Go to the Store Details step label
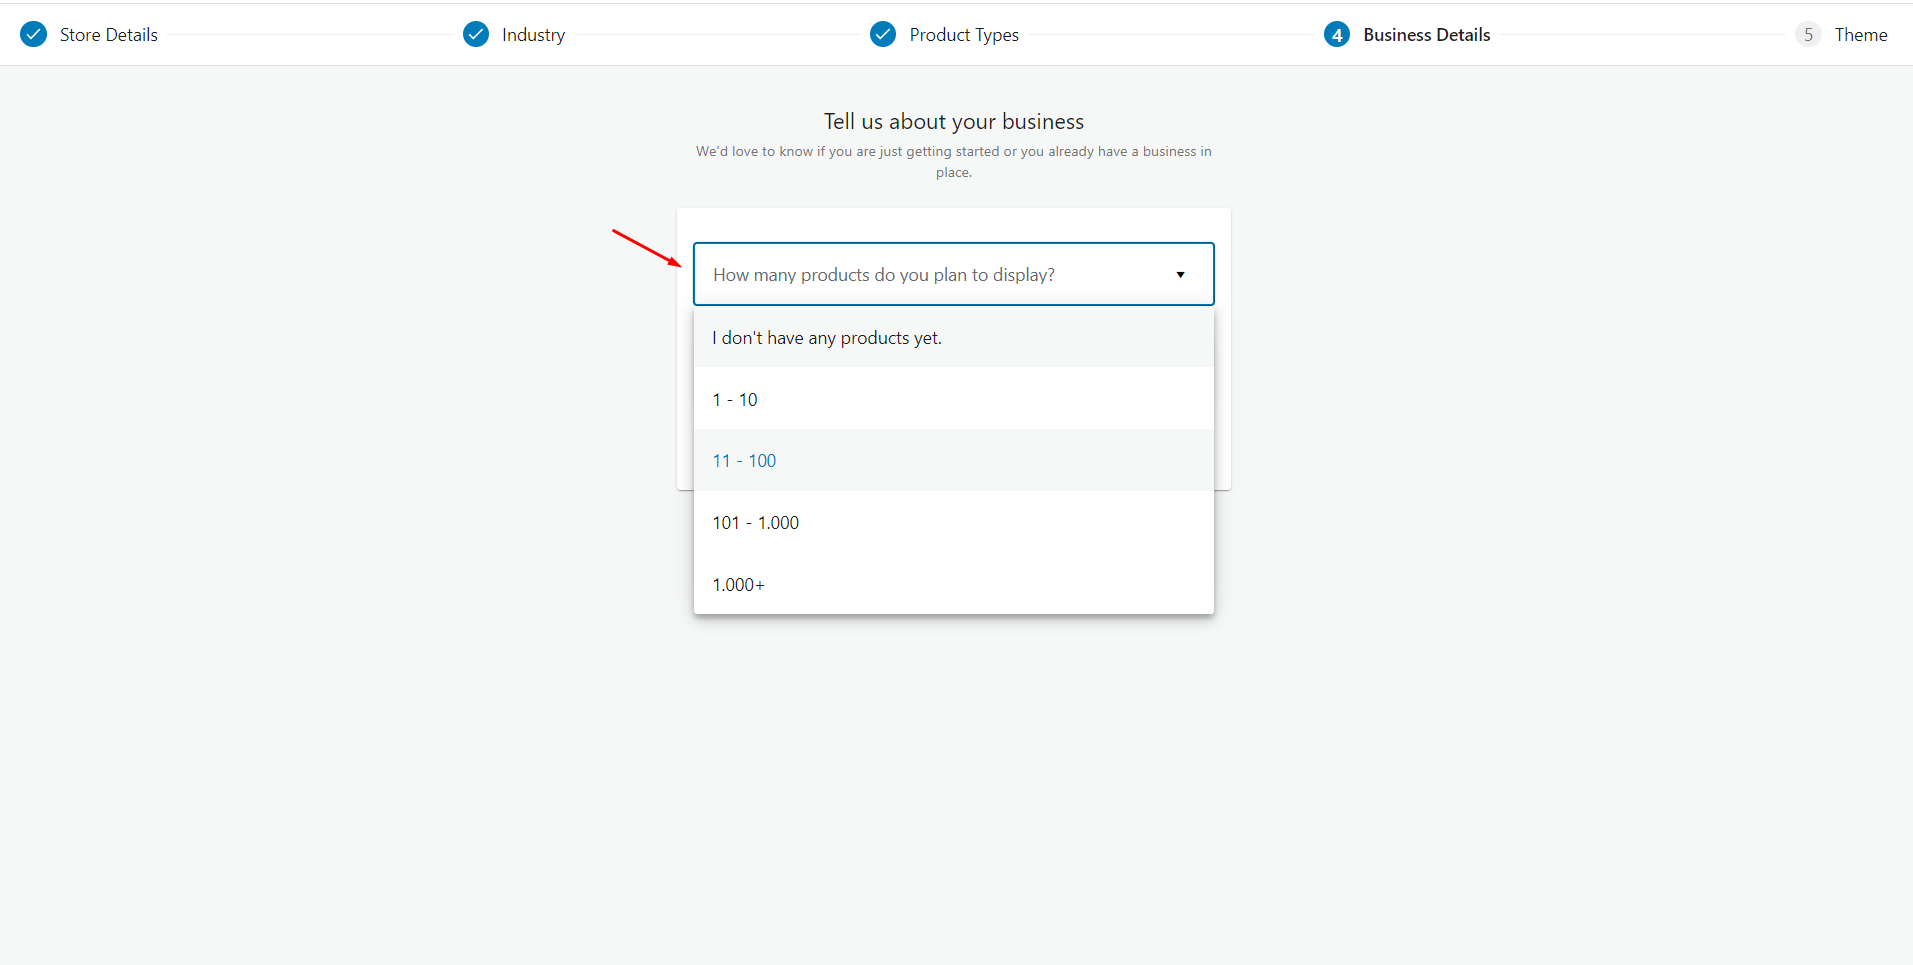Viewport: 1913px width, 965px height. (109, 35)
